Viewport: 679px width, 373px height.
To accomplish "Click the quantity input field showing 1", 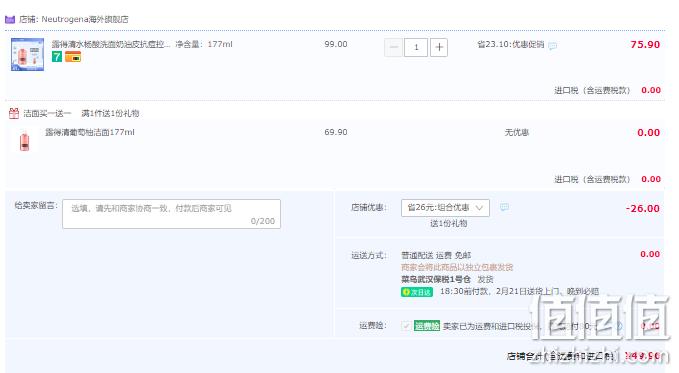I will pos(416,47).
